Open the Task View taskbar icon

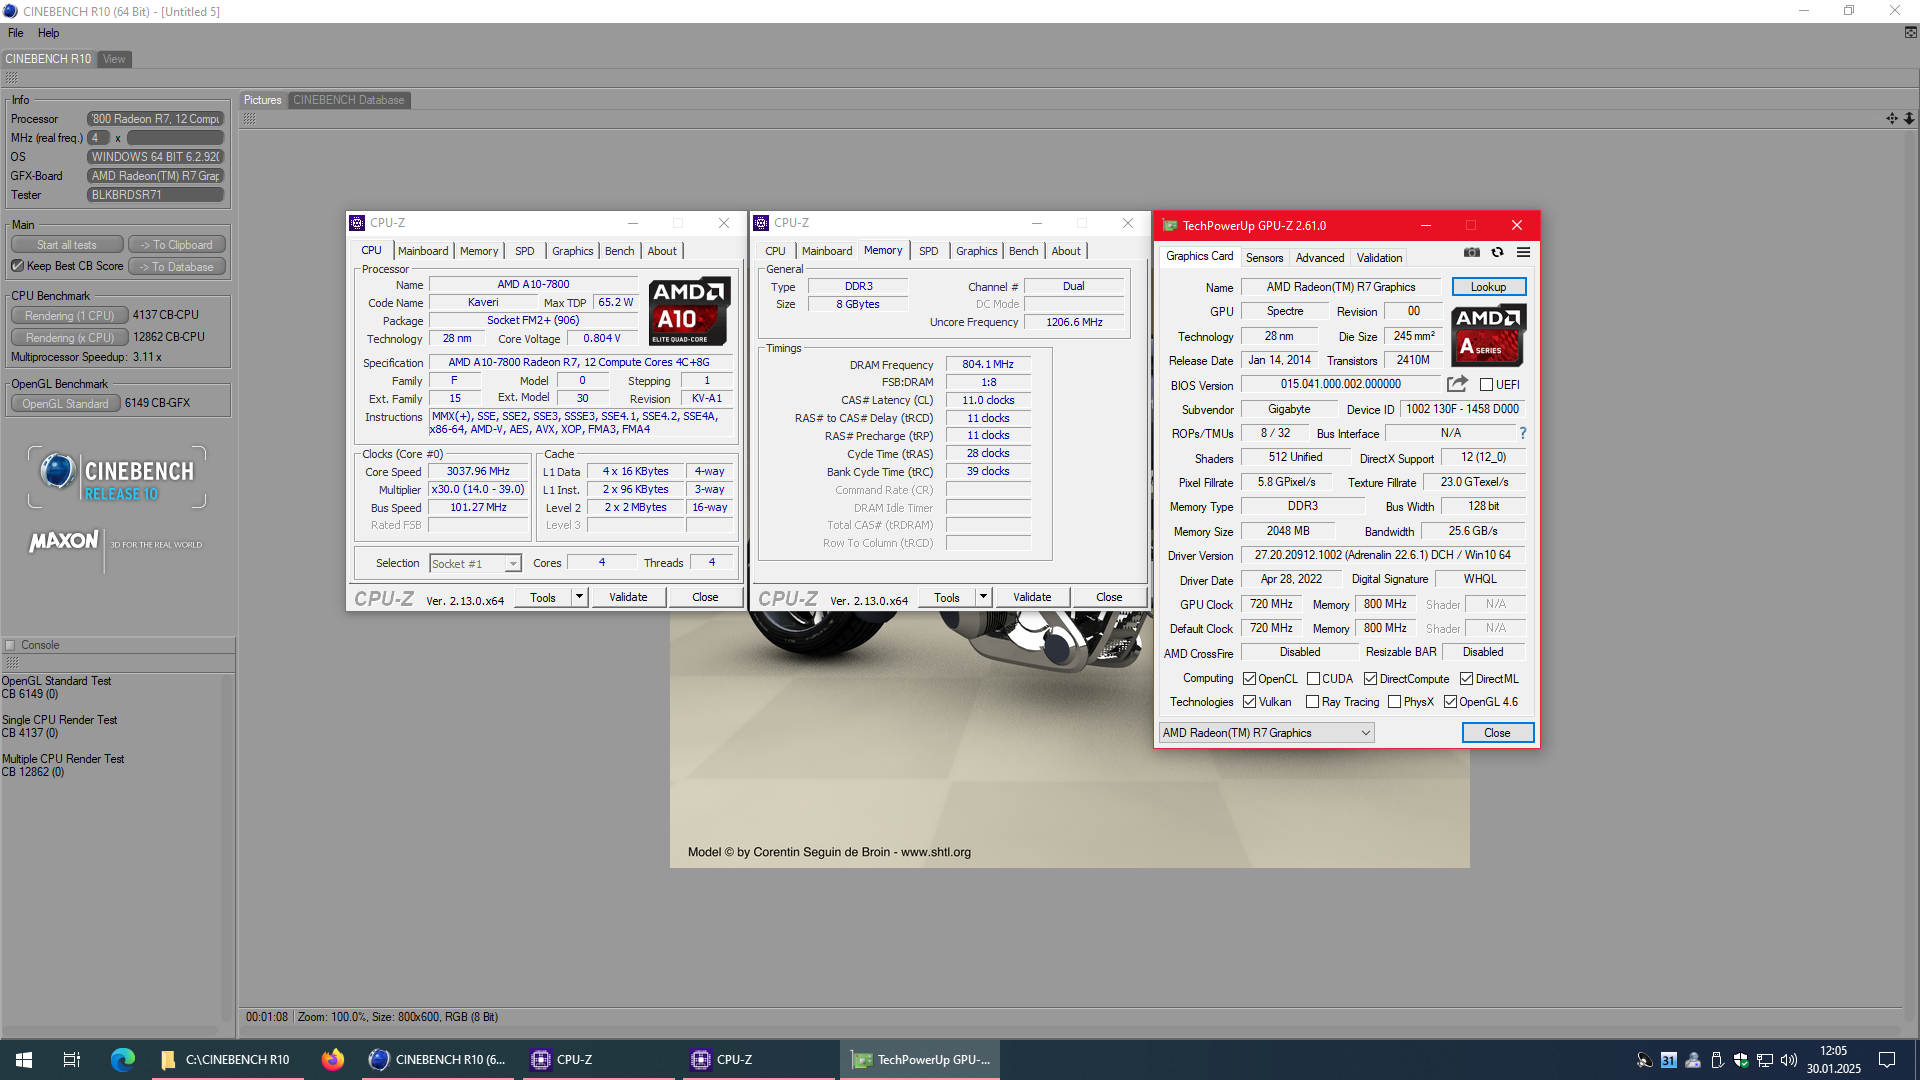(x=71, y=1059)
